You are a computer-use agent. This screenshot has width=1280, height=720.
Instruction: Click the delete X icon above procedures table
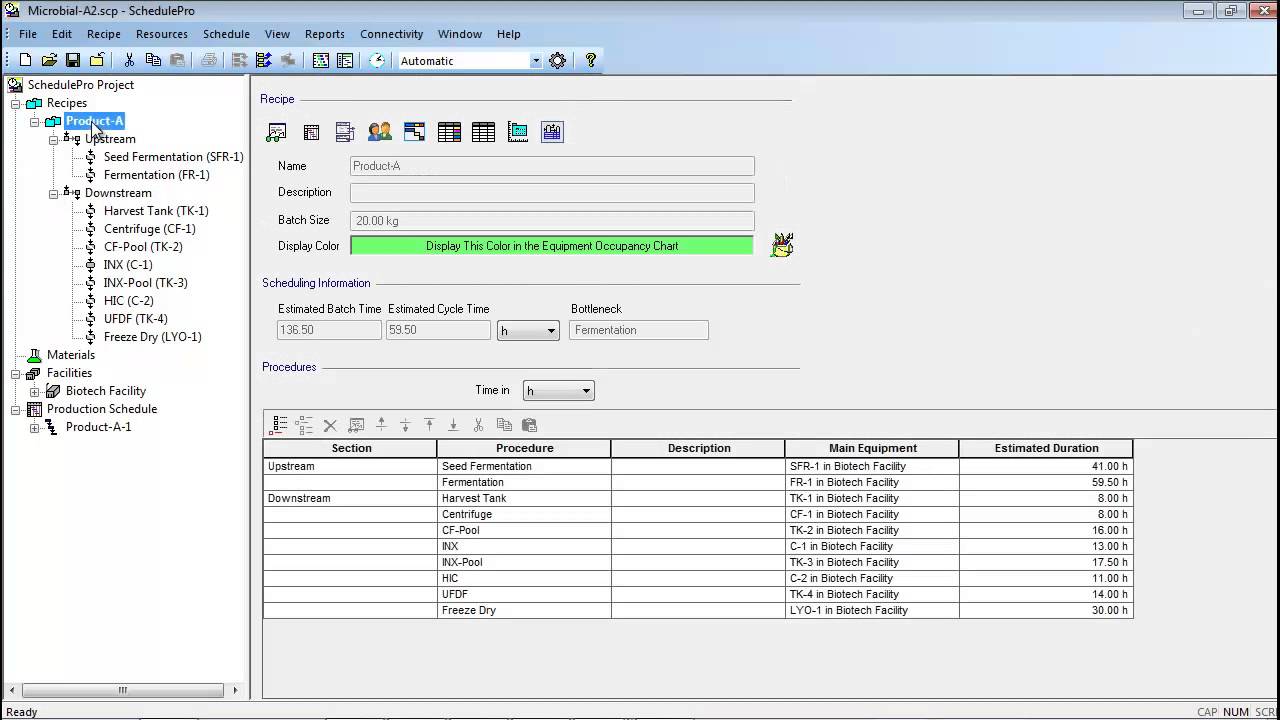click(x=330, y=425)
